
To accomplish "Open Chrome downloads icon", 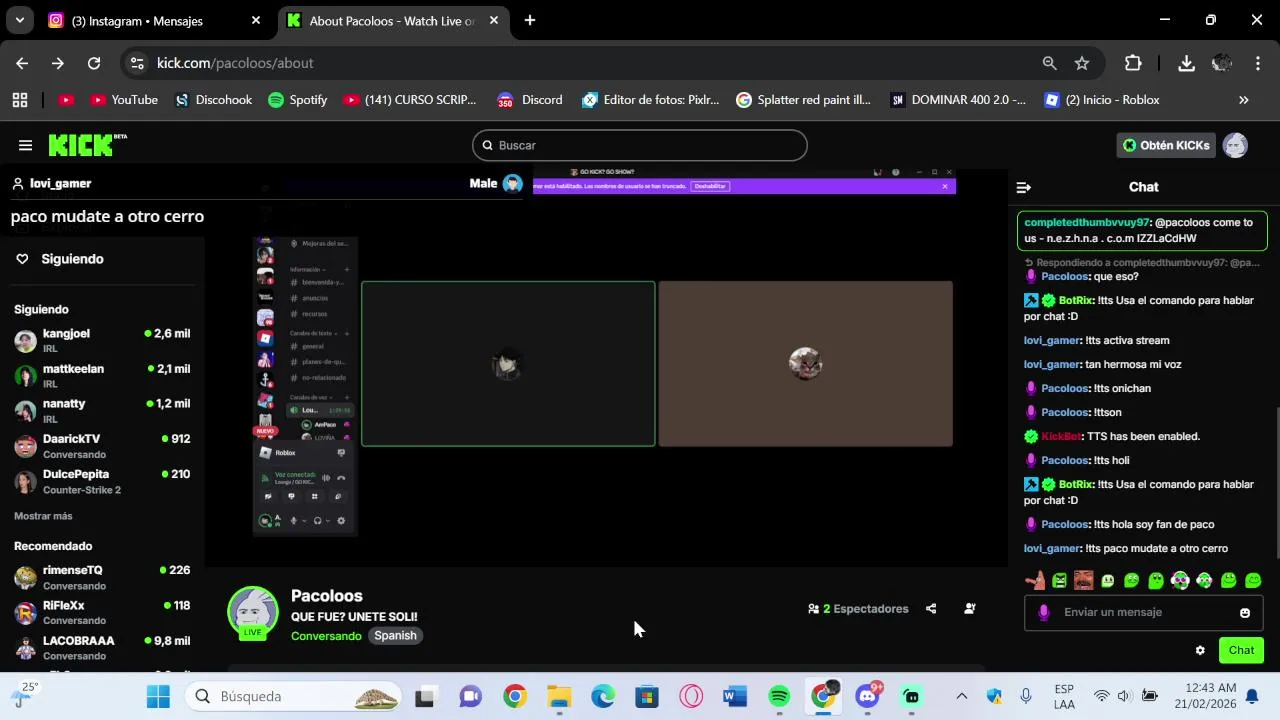I will click(x=1186, y=63).
